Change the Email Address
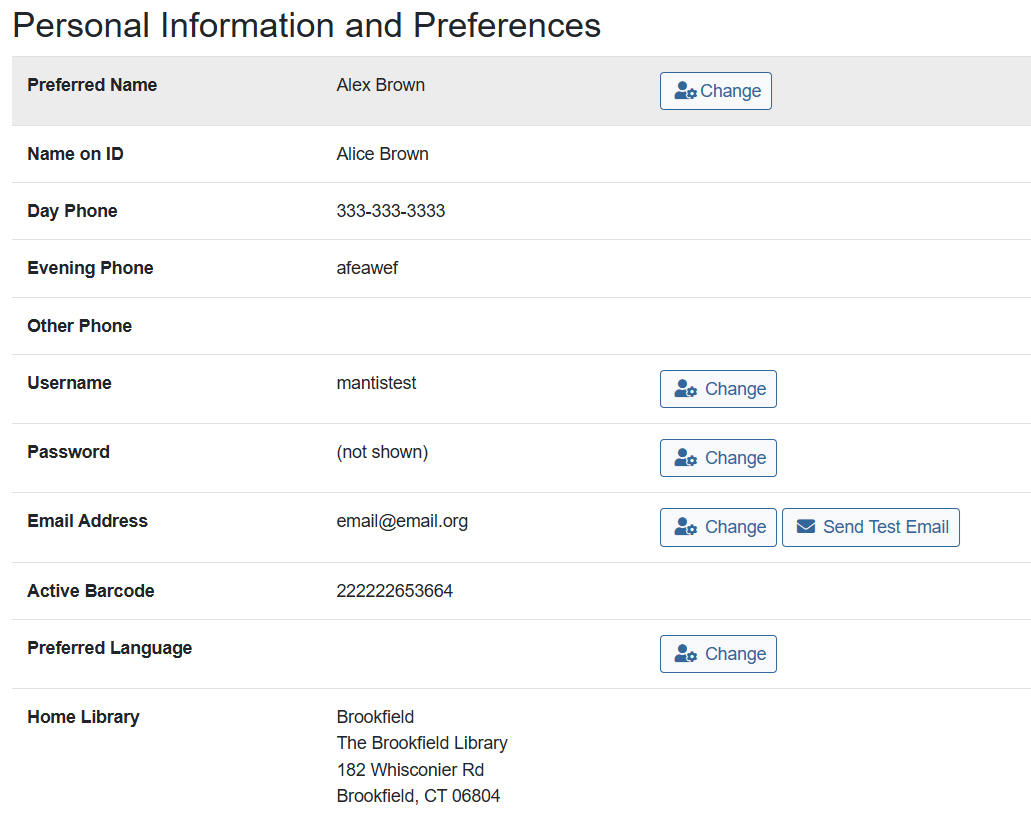The height and width of the screenshot is (816, 1031). 718,527
